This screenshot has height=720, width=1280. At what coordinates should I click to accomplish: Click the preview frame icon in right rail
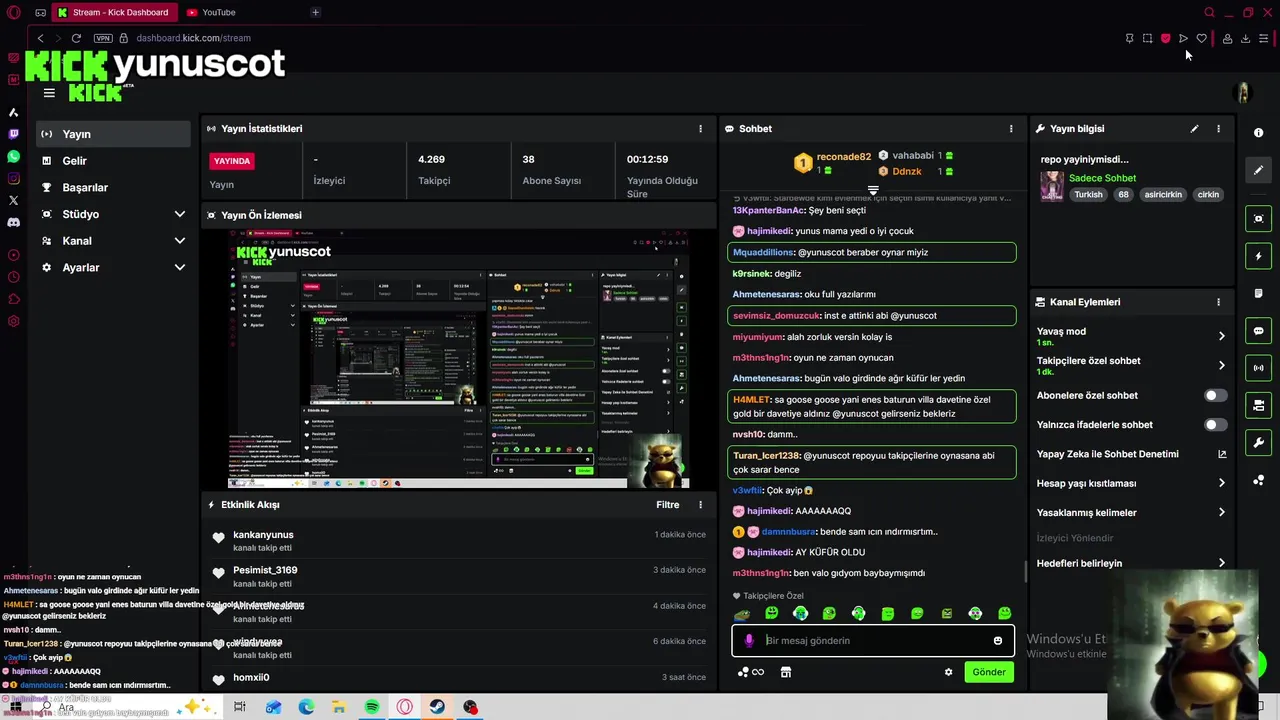click(x=1258, y=219)
